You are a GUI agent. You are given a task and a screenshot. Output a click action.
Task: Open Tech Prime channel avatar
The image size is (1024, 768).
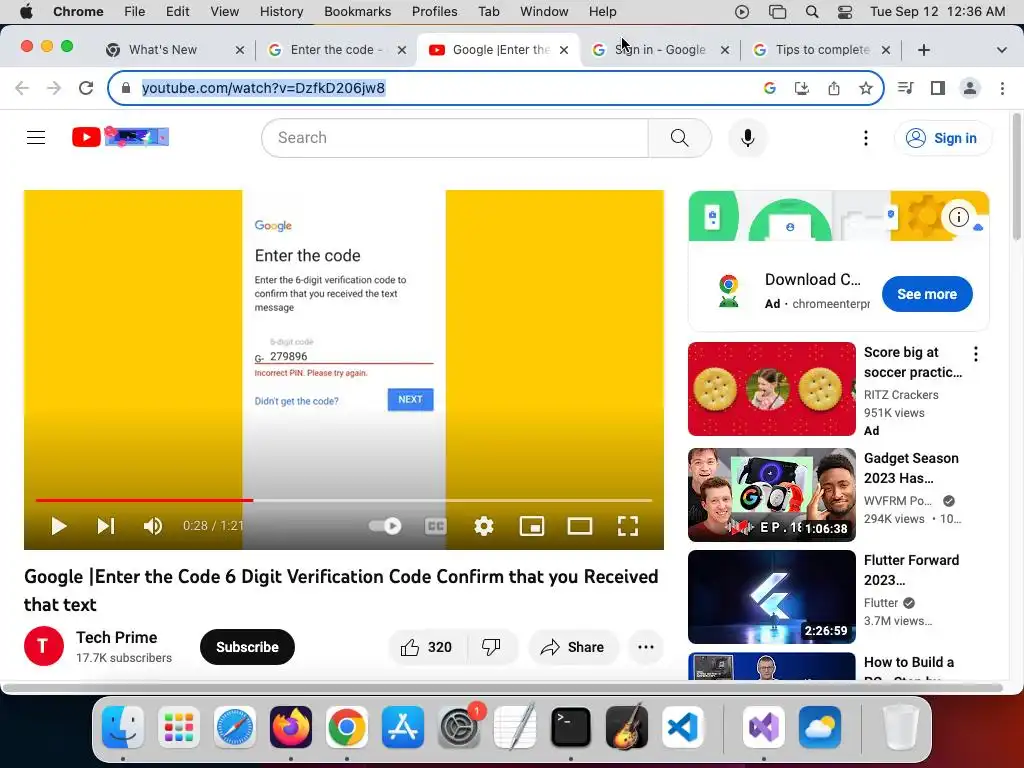coord(44,646)
